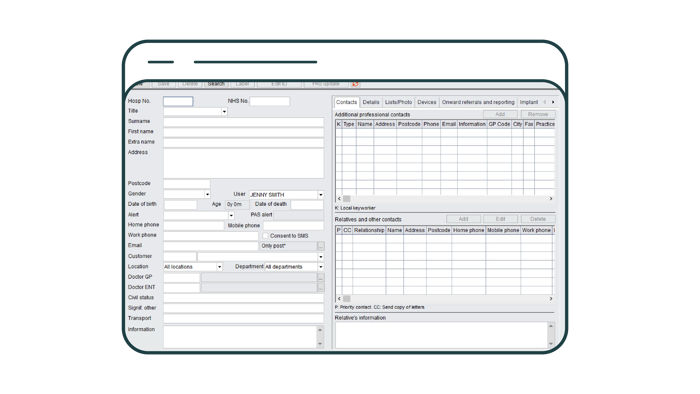The width and height of the screenshot is (700, 394).
Task: Click the professional contacts horizontal scrollbar thumb
Action: tap(346, 199)
